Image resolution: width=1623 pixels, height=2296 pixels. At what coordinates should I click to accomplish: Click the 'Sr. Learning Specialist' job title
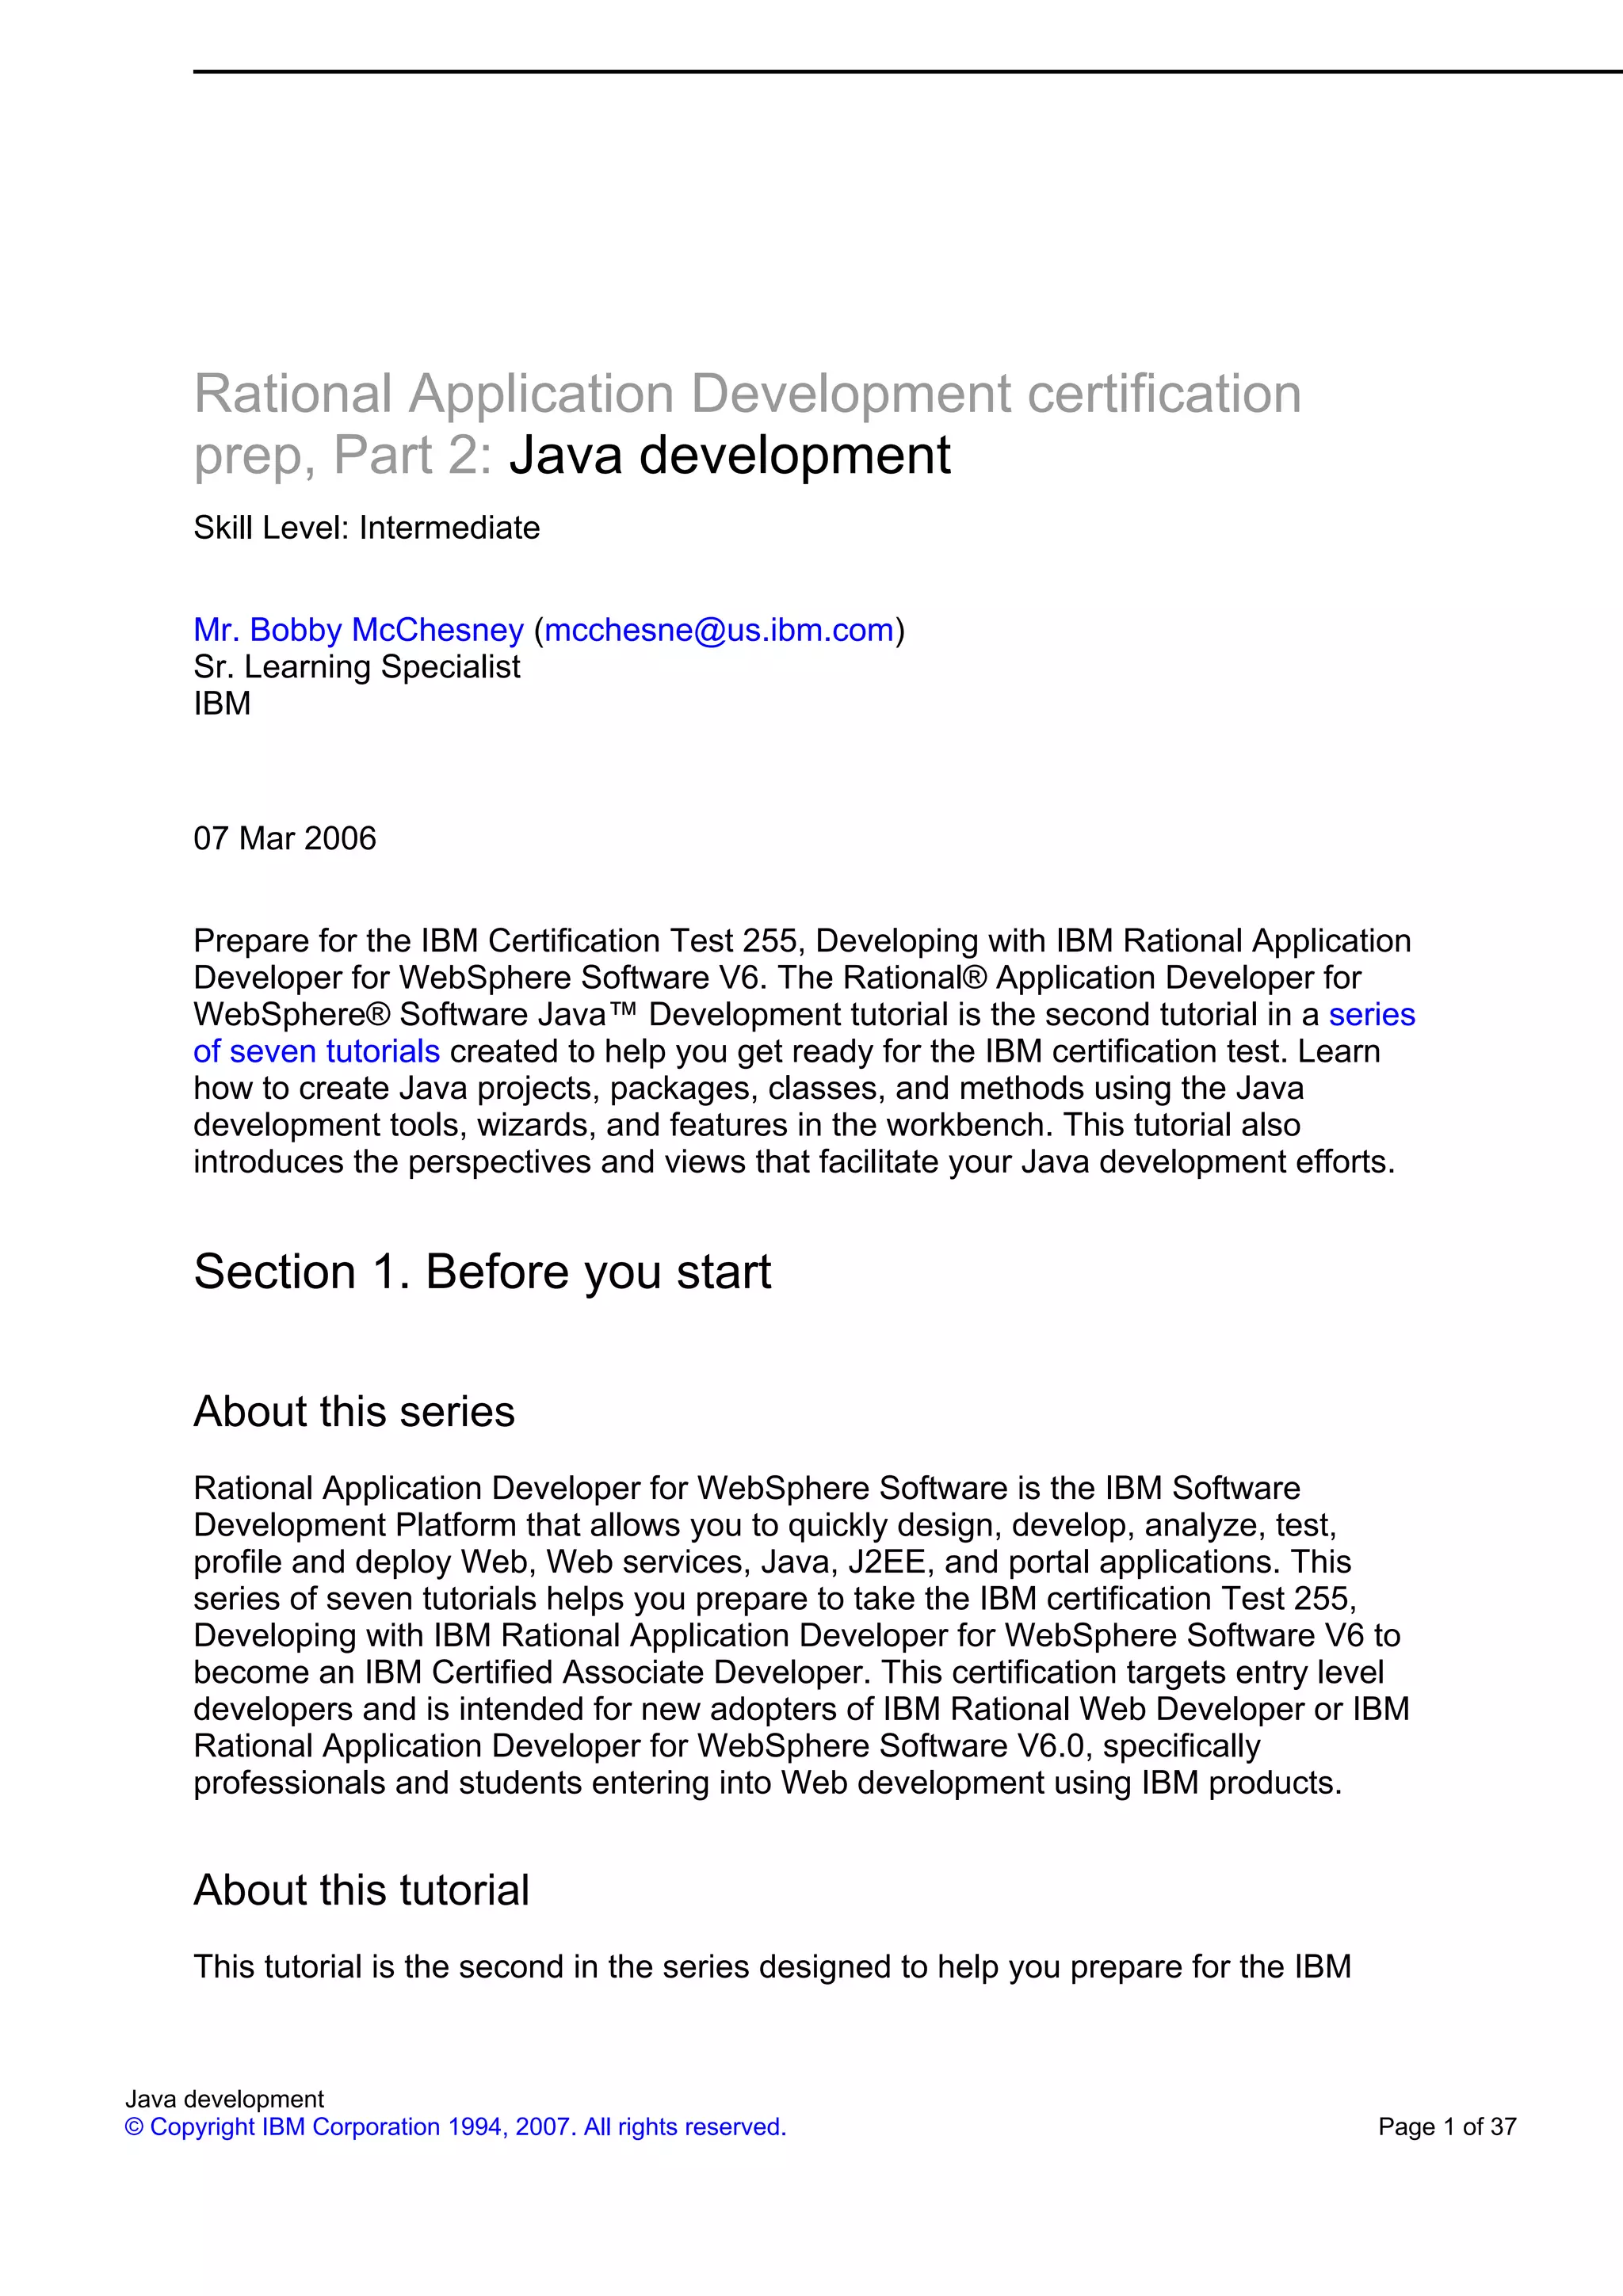[356, 667]
